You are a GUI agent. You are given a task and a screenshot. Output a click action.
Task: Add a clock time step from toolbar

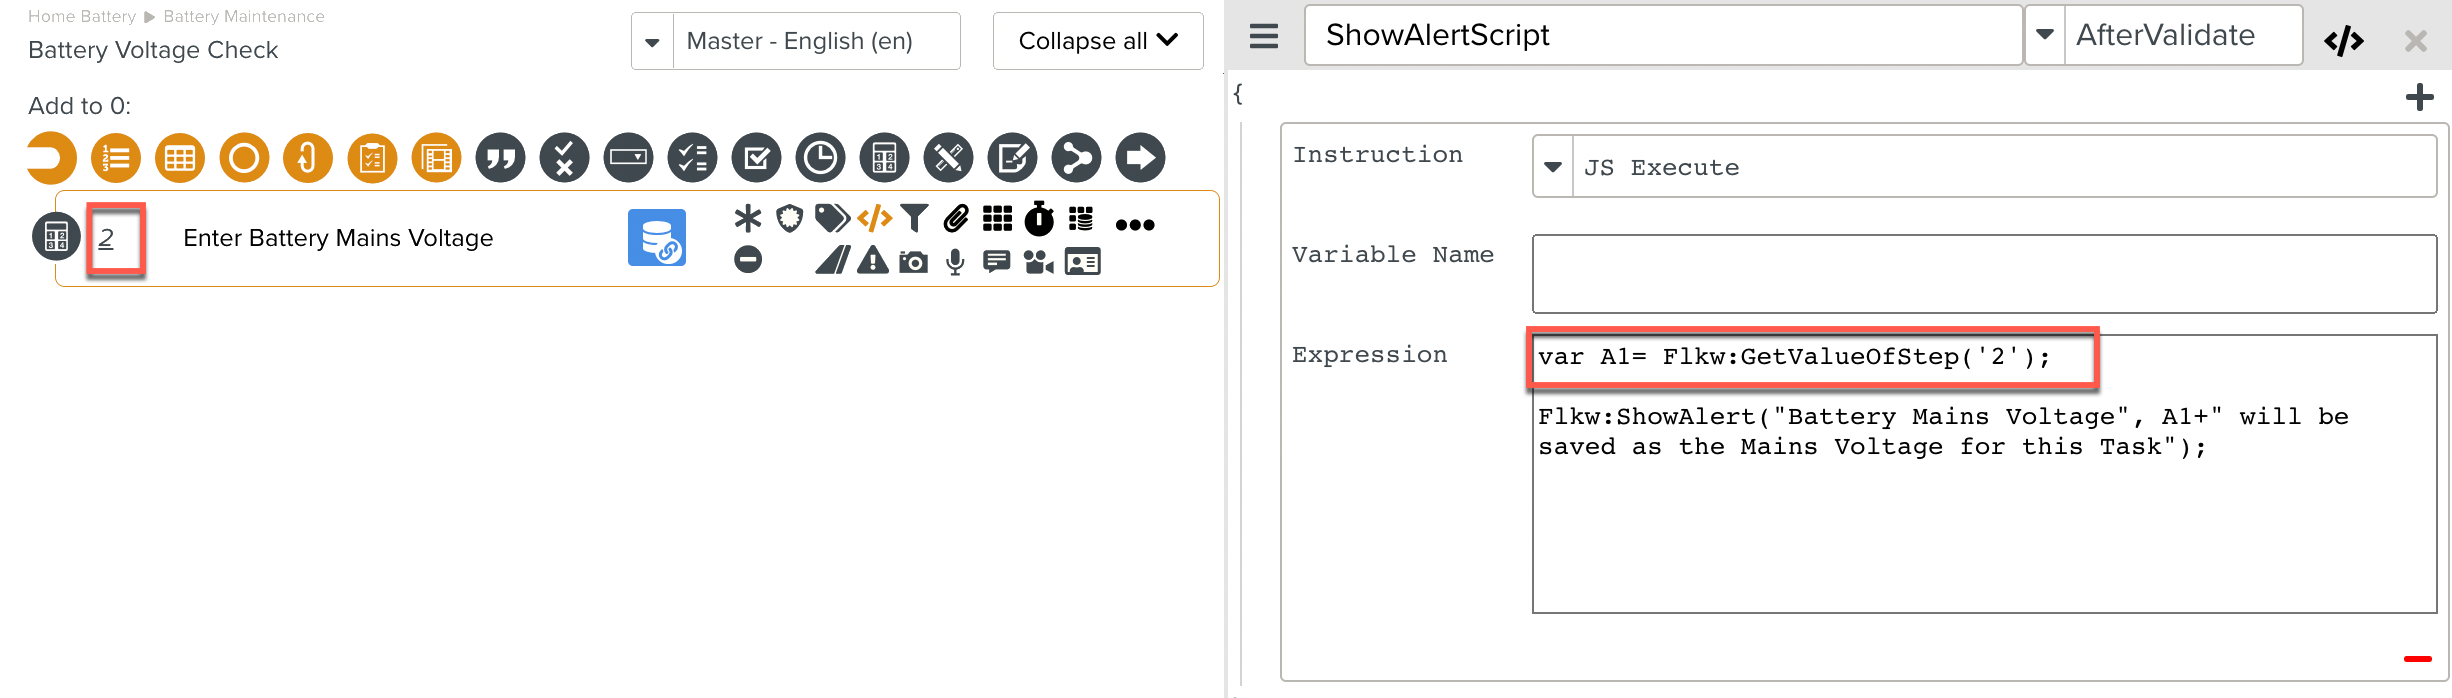[820, 158]
